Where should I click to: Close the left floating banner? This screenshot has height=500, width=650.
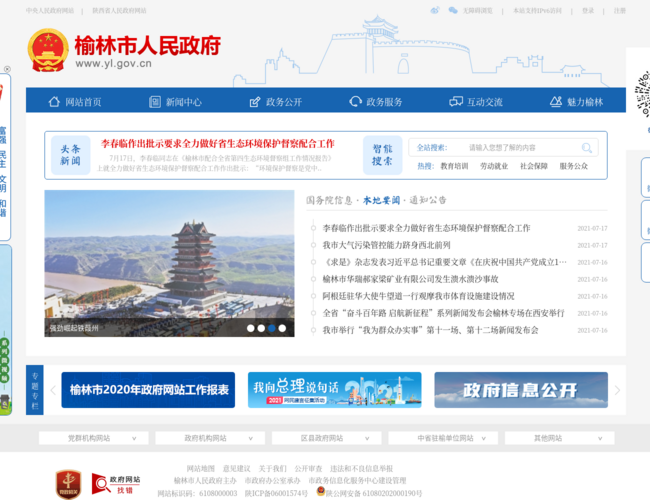click(7, 69)
